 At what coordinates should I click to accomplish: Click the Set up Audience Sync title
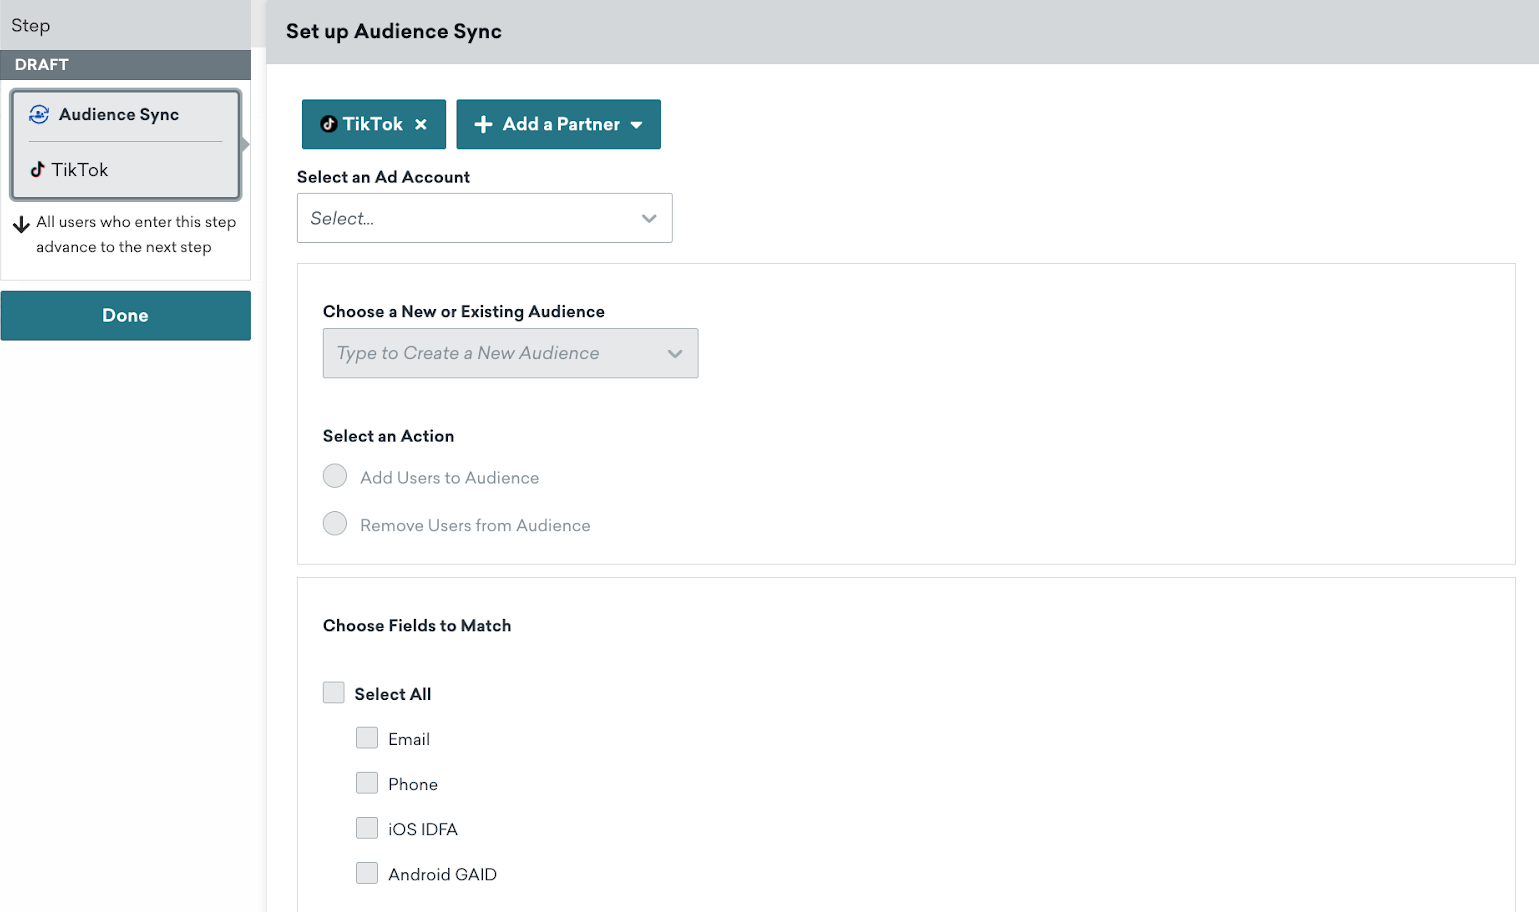pos(394,31)
